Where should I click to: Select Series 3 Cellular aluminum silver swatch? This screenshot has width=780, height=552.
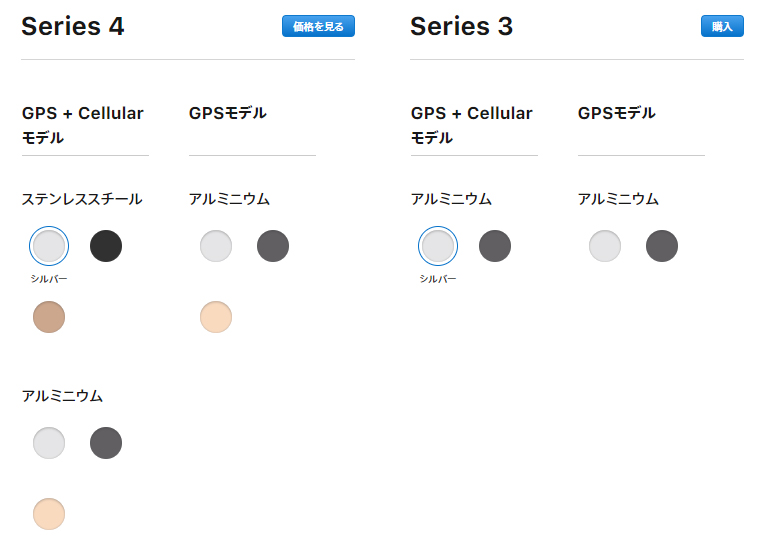coord(438,246)
